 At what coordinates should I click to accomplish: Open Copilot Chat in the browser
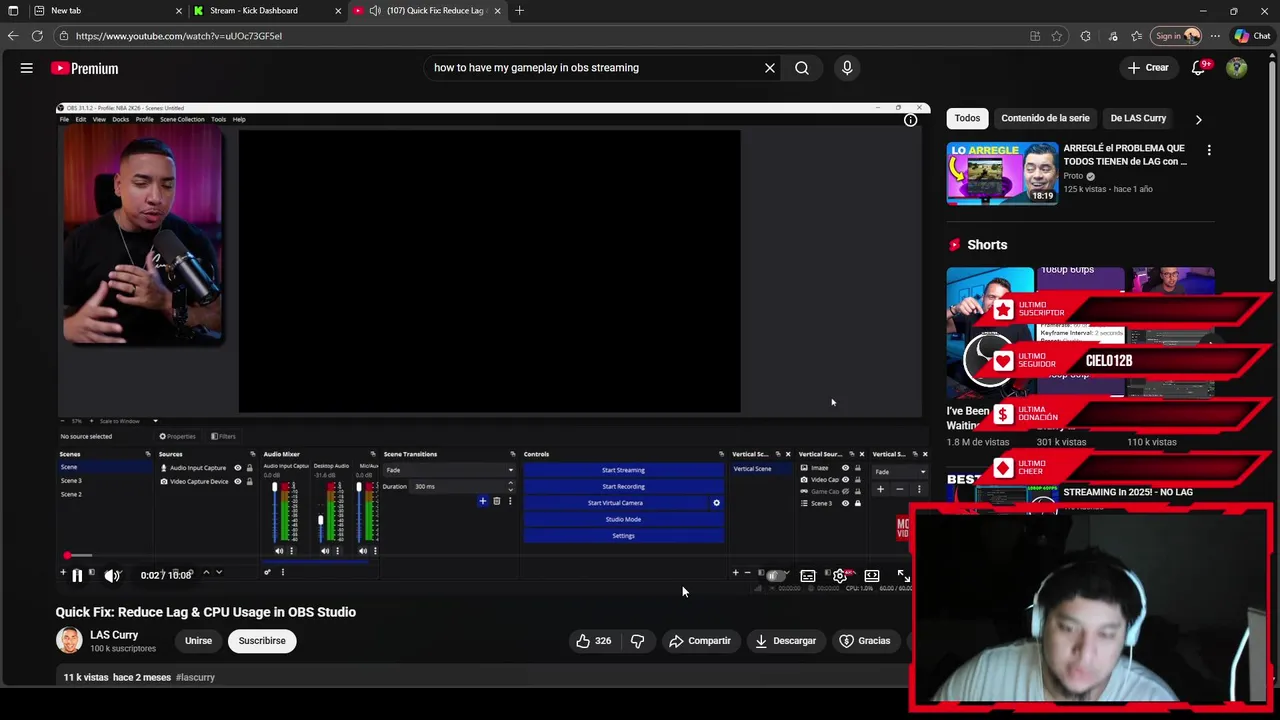(1252, 36)
